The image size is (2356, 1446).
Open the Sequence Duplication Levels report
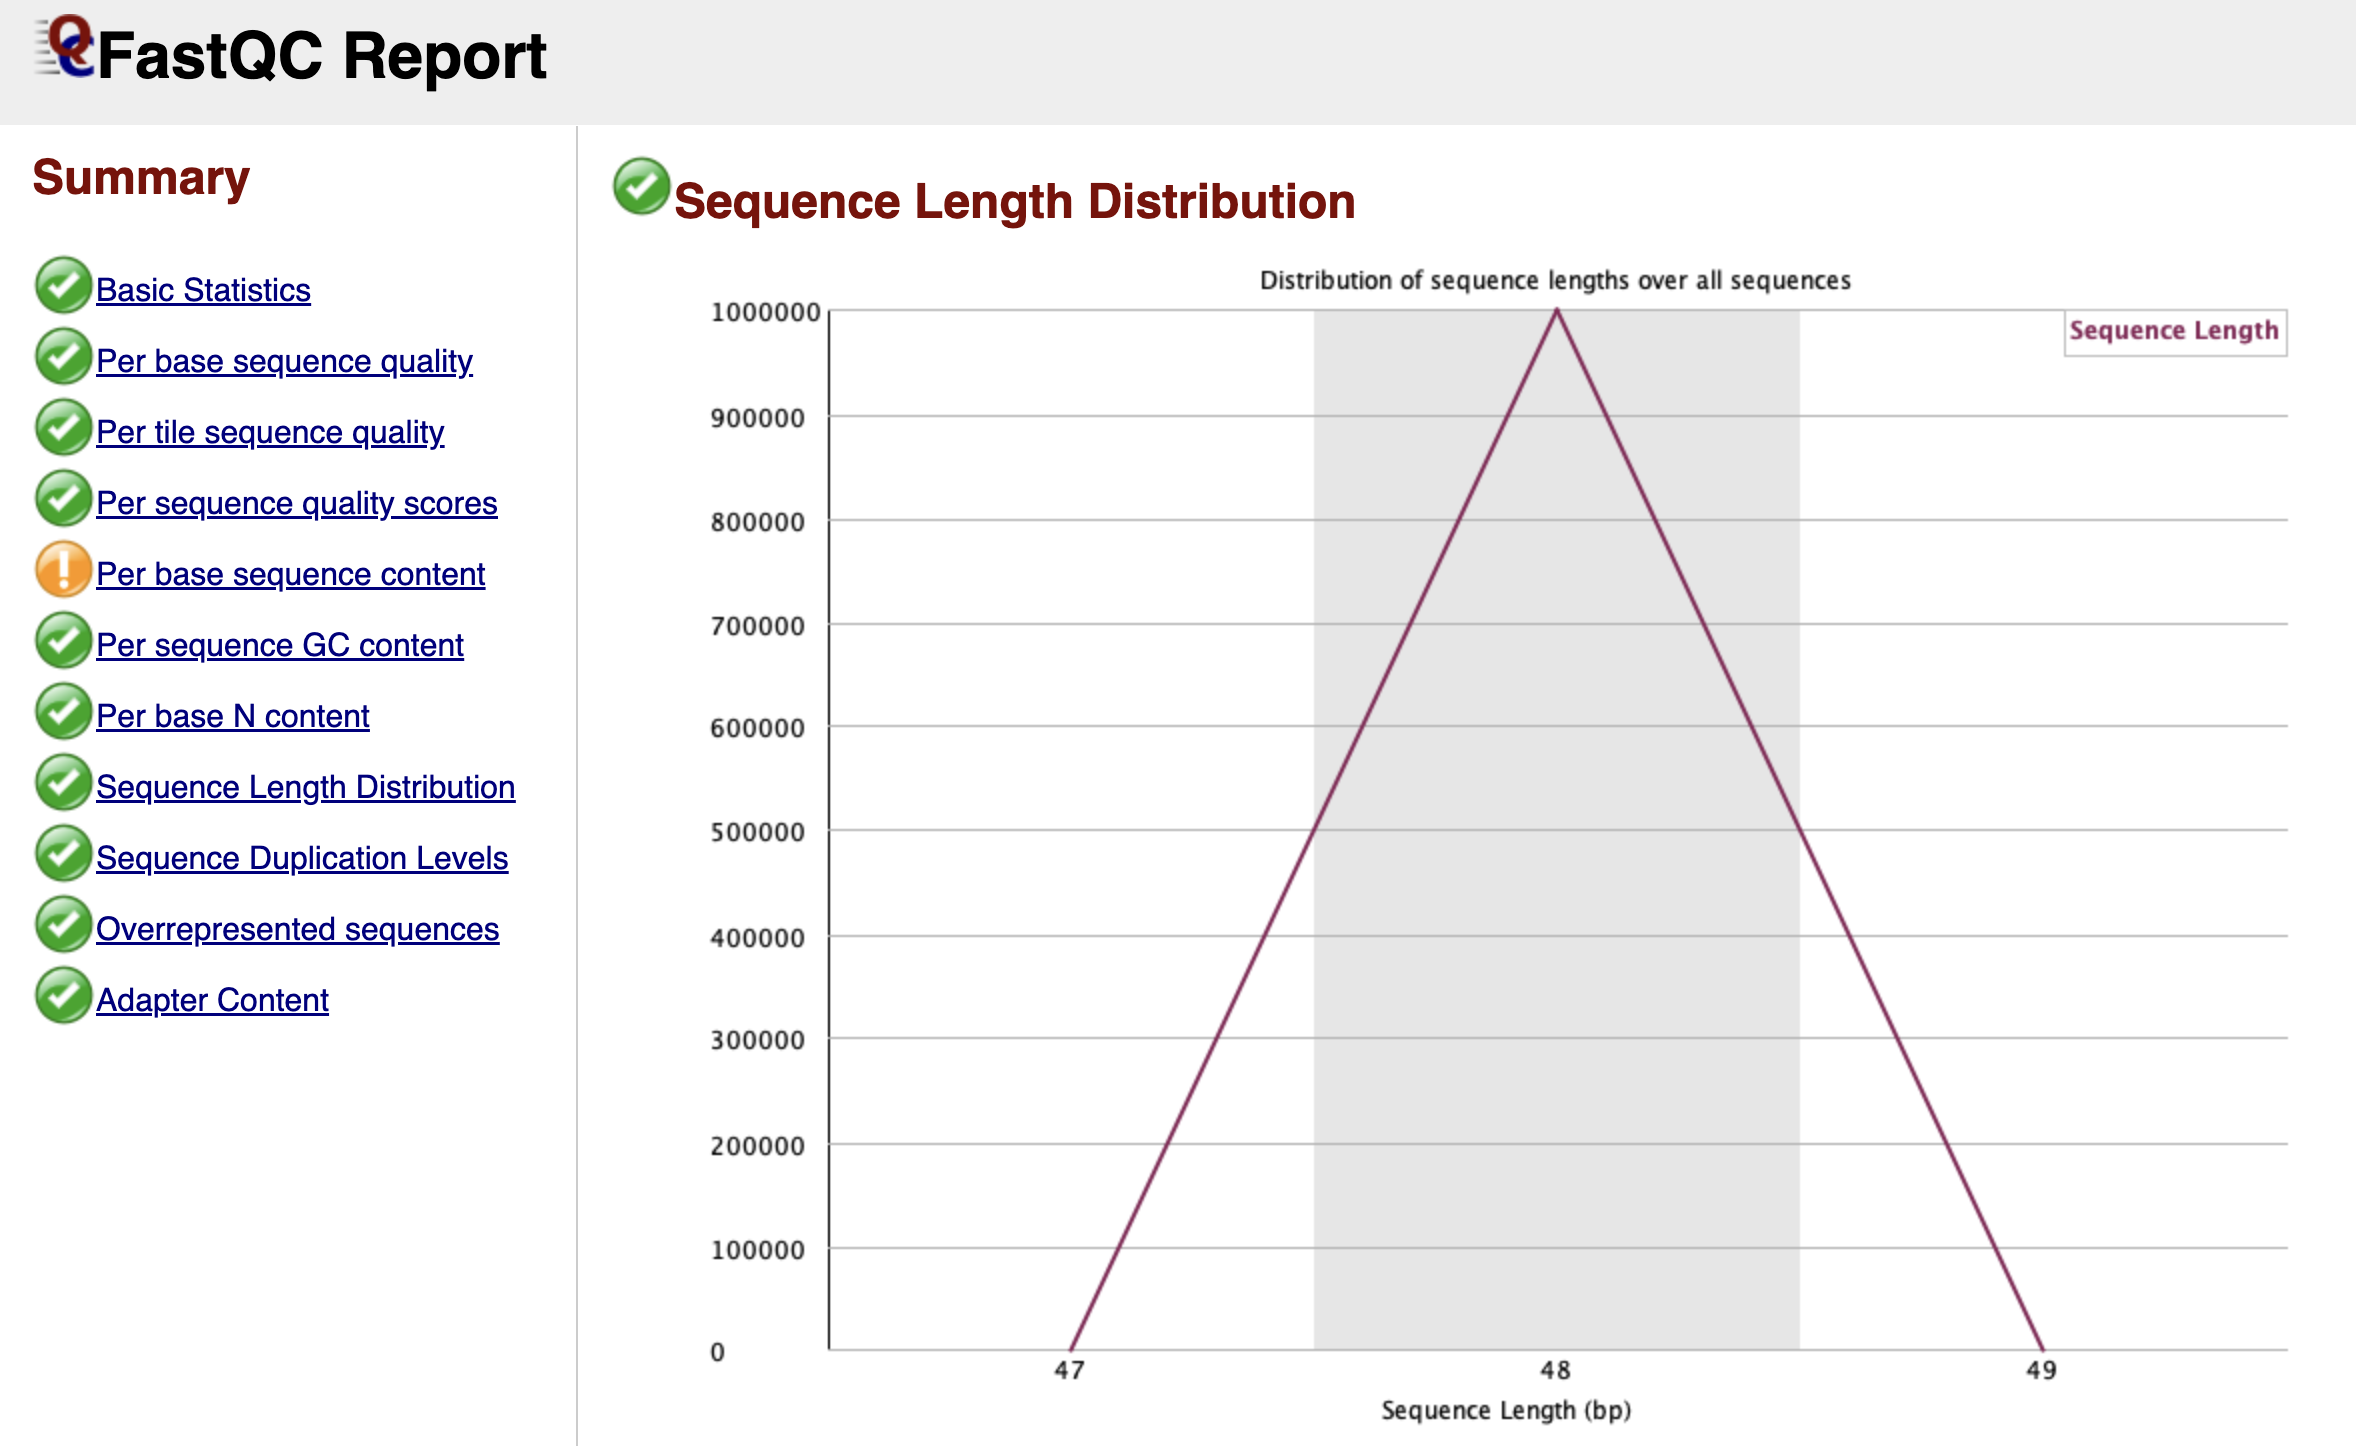click(301, 858)
